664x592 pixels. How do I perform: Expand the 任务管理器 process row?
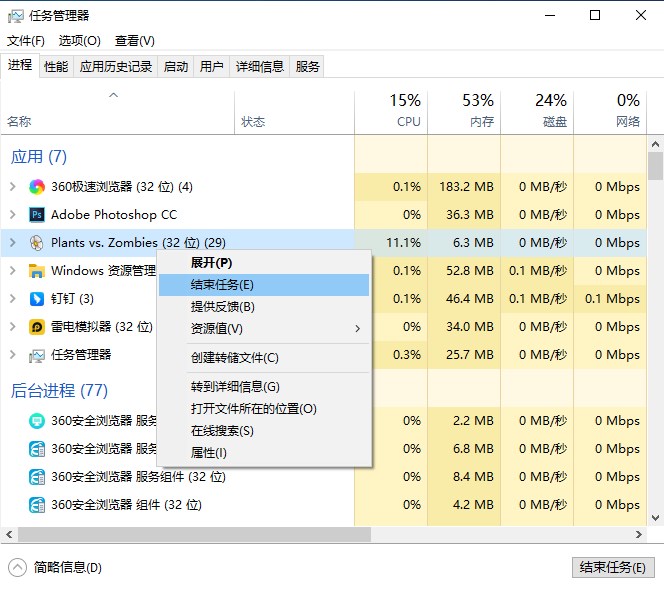coord(13,355)
